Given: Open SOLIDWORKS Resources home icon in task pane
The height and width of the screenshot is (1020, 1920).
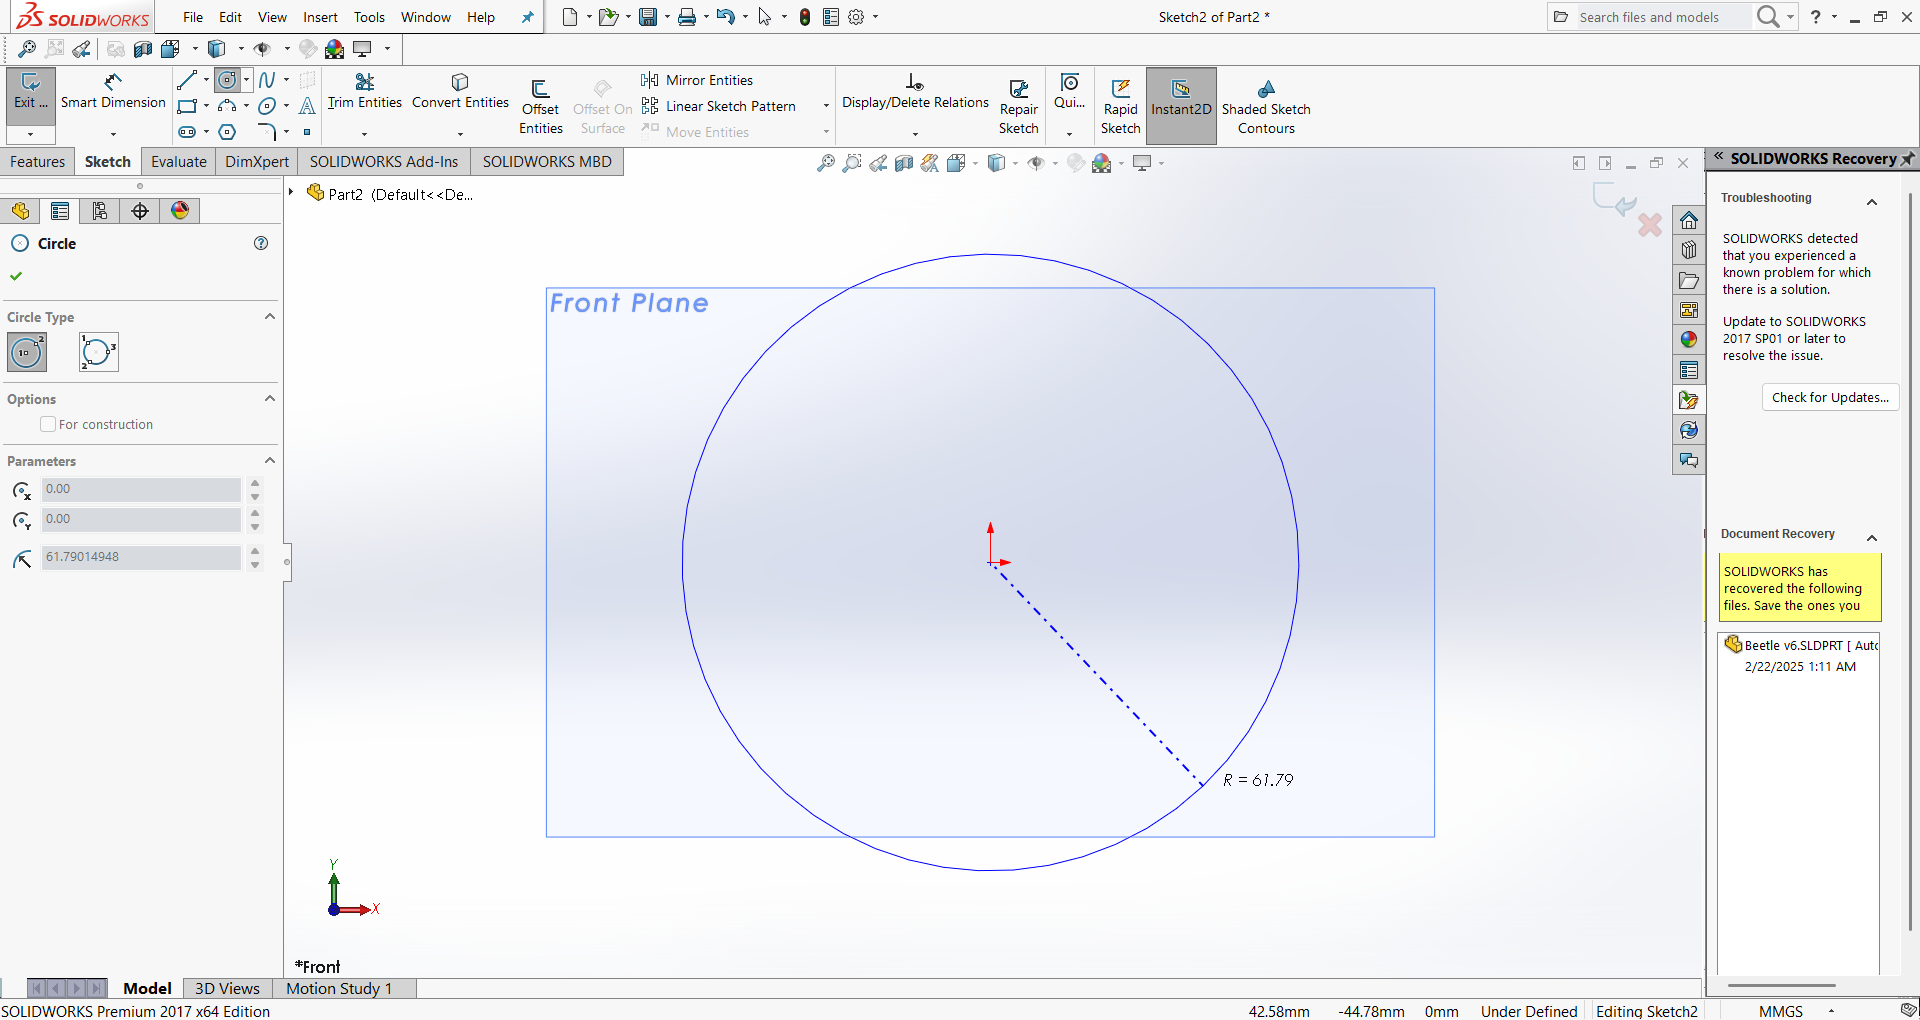Looking at the screenshot, I should click(1689, 220).
